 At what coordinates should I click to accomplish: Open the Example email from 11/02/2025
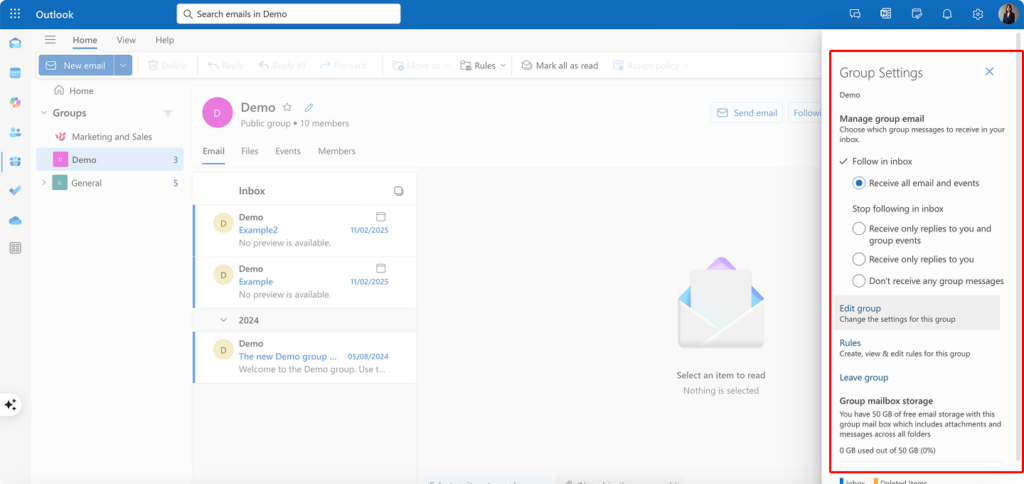(304, 282)
